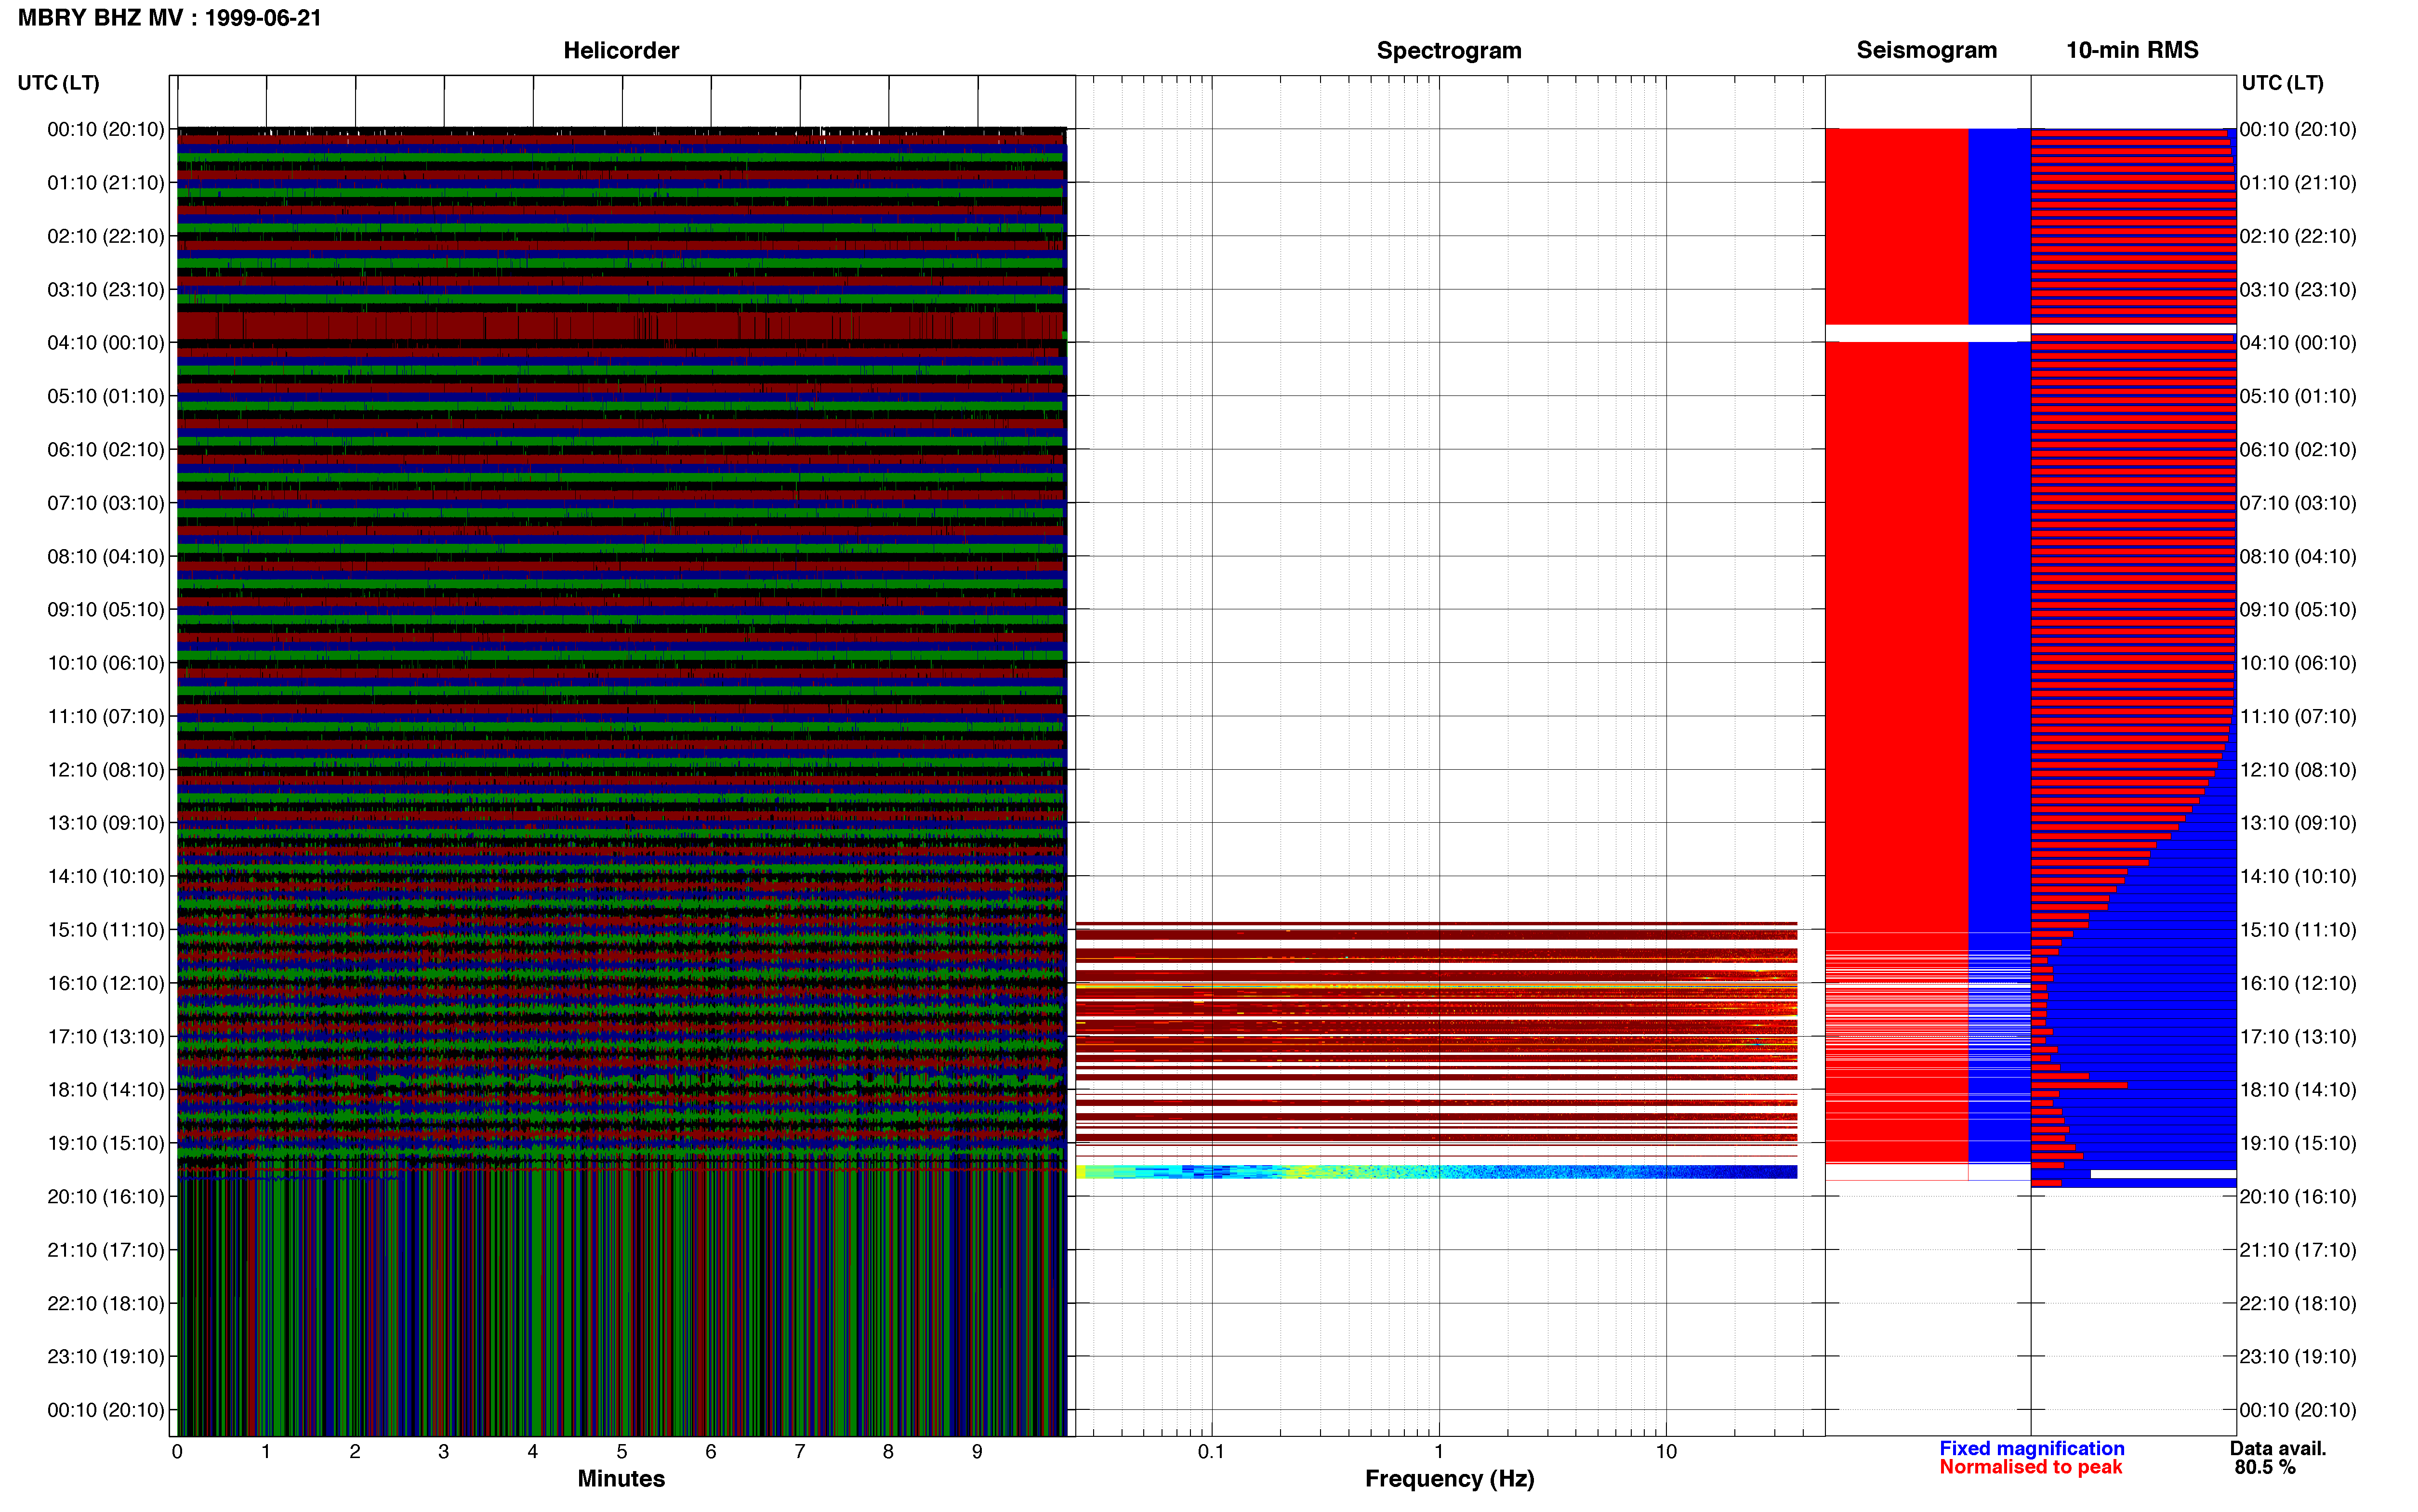Image resolution: width=2418 pixels, height=1512 pixels.
Task: Click right axis label 18:10 (14:10)
Action: click(2298, 1090)
